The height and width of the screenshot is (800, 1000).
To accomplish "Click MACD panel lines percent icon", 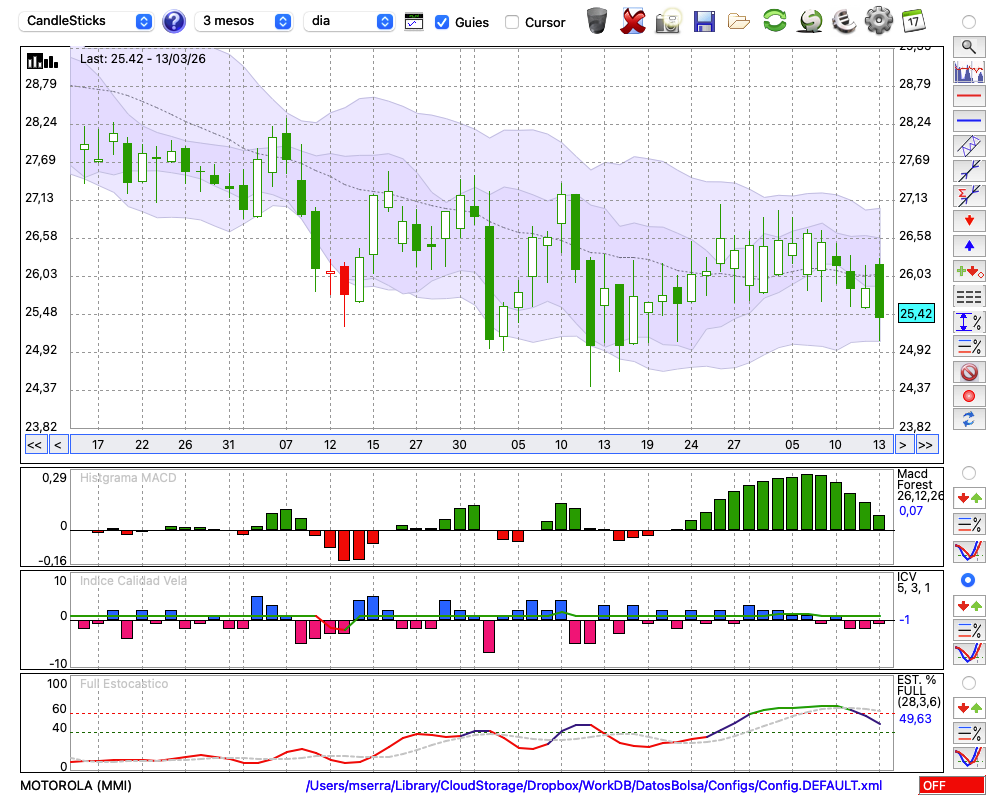I will [969, 524].
